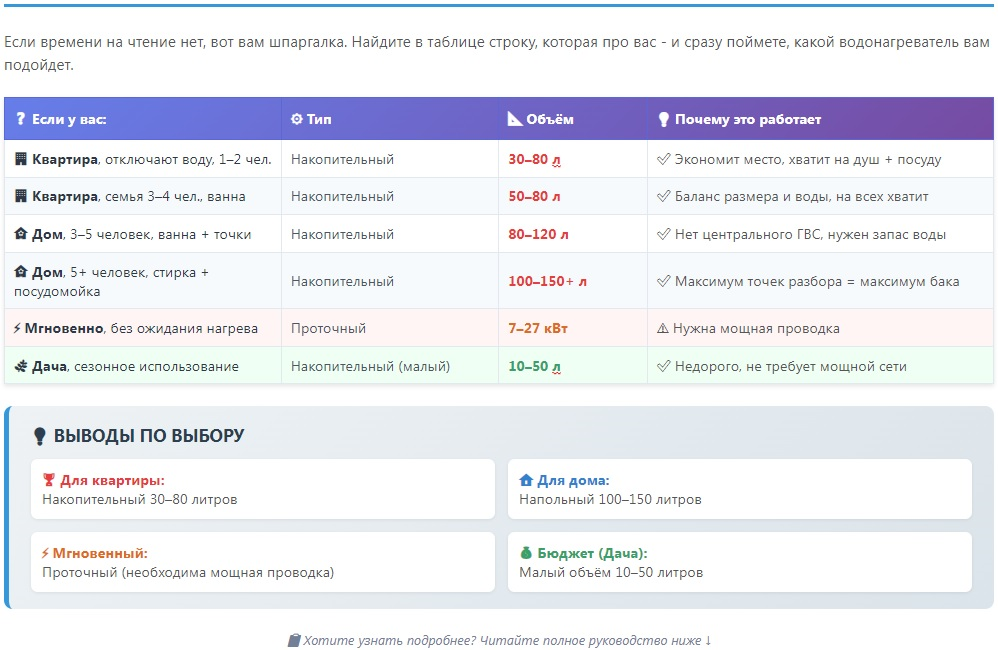The image size is (998, 650).
Task: Click the warning icon near Нужна мощная проводка
Action: pos(662,329)
